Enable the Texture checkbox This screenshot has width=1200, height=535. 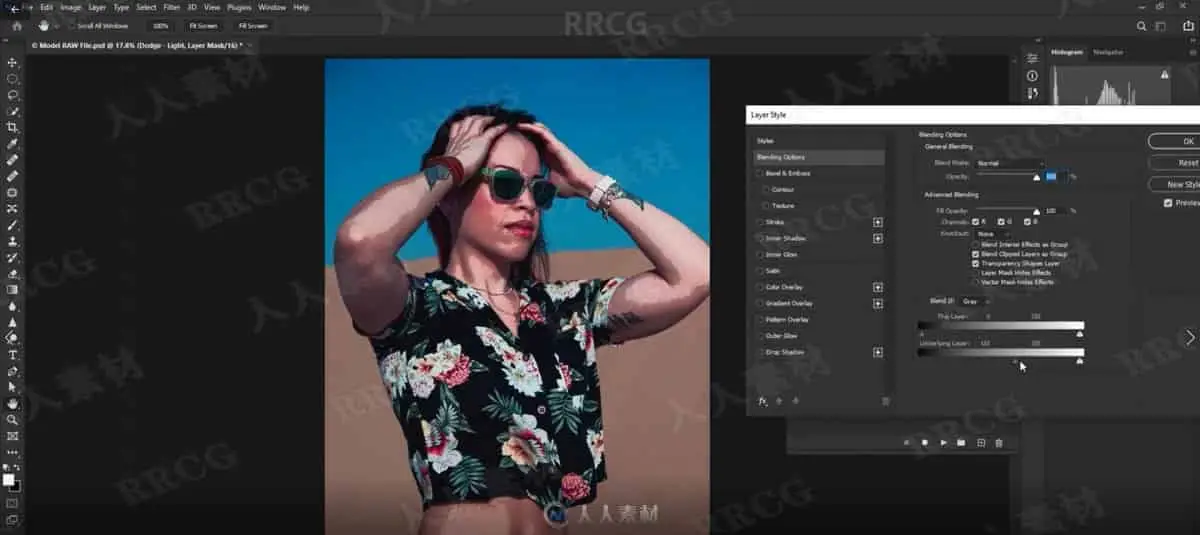point(766,206)
